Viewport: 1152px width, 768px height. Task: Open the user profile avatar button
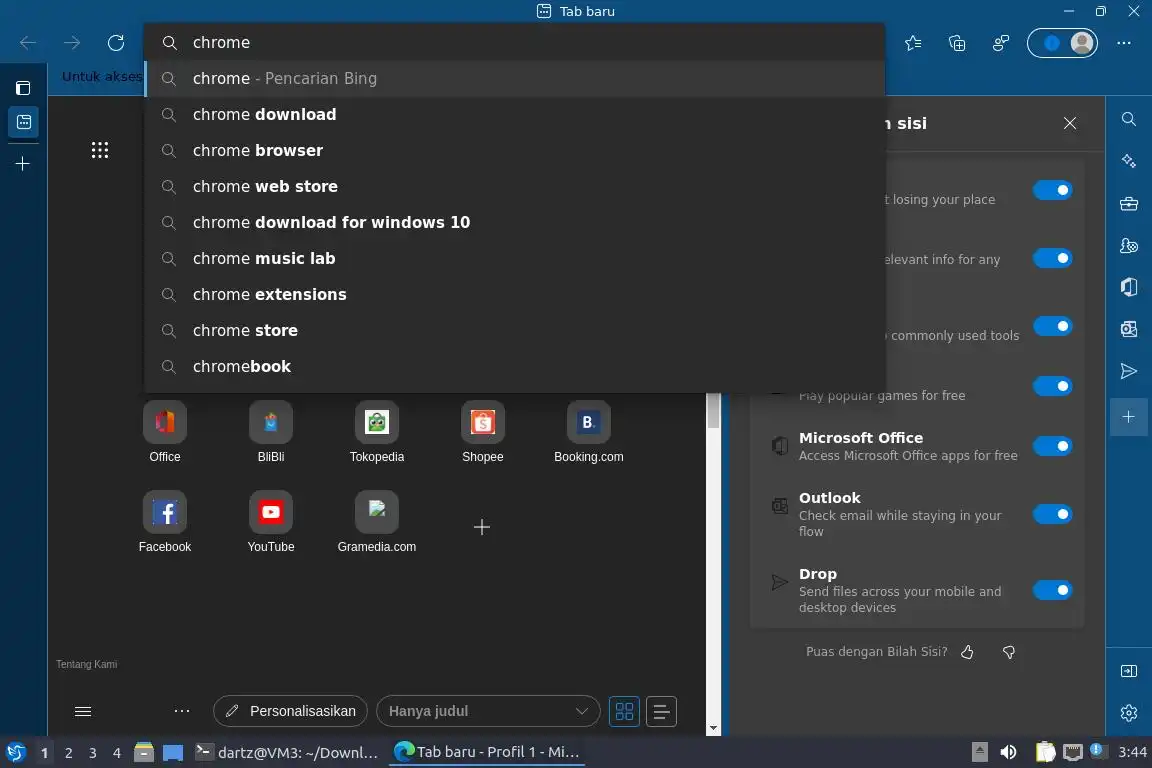[x=1081, y=43]
